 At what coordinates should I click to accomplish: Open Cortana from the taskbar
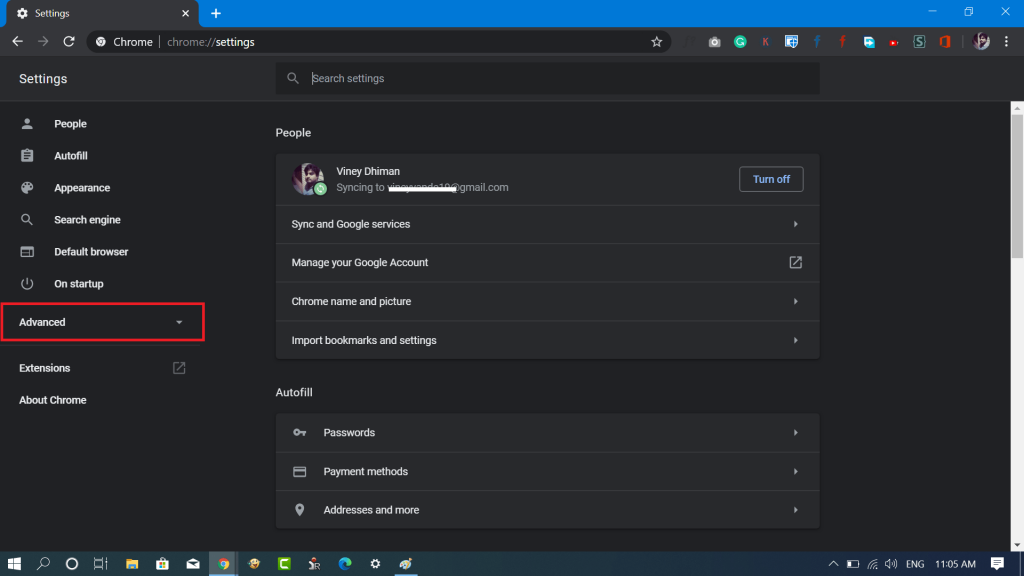[72, 564]
